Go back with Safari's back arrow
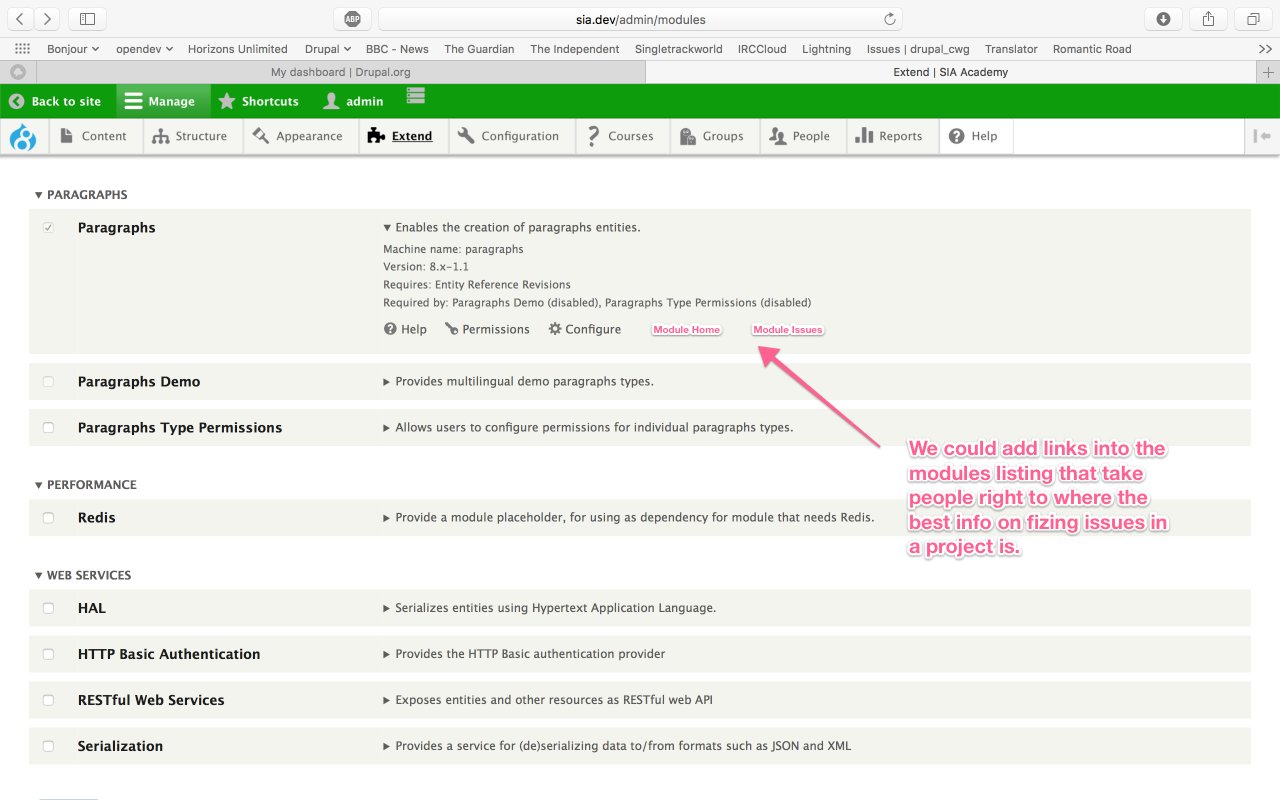 (21, 19)
